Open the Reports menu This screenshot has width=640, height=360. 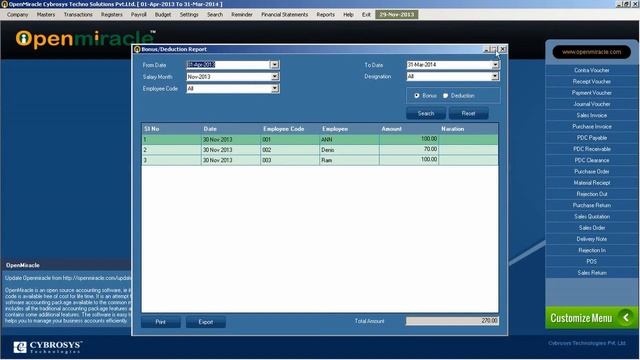[325, 14]
